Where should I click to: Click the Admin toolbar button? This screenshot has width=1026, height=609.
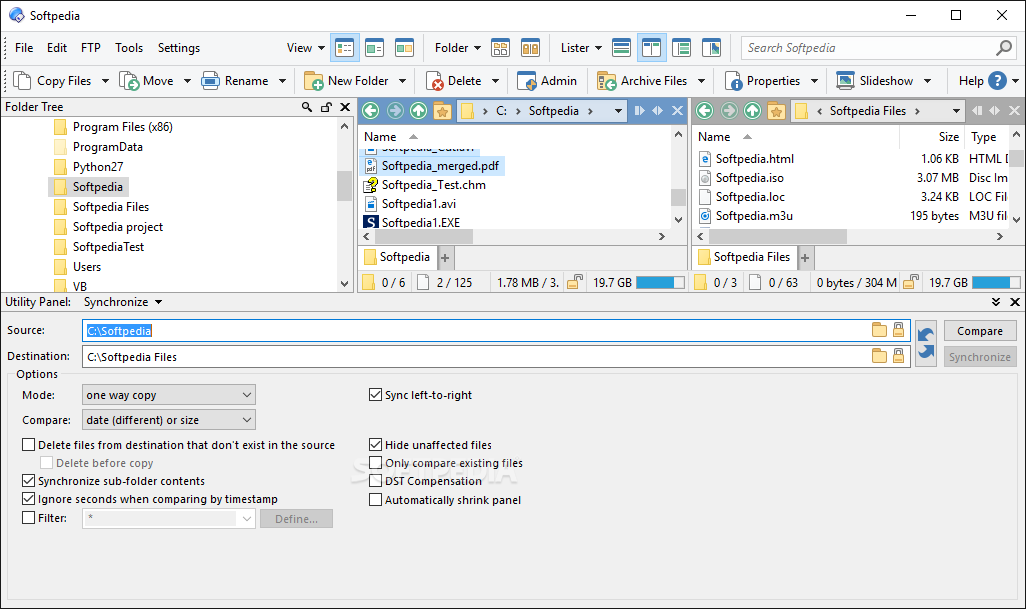coord(547,81)
